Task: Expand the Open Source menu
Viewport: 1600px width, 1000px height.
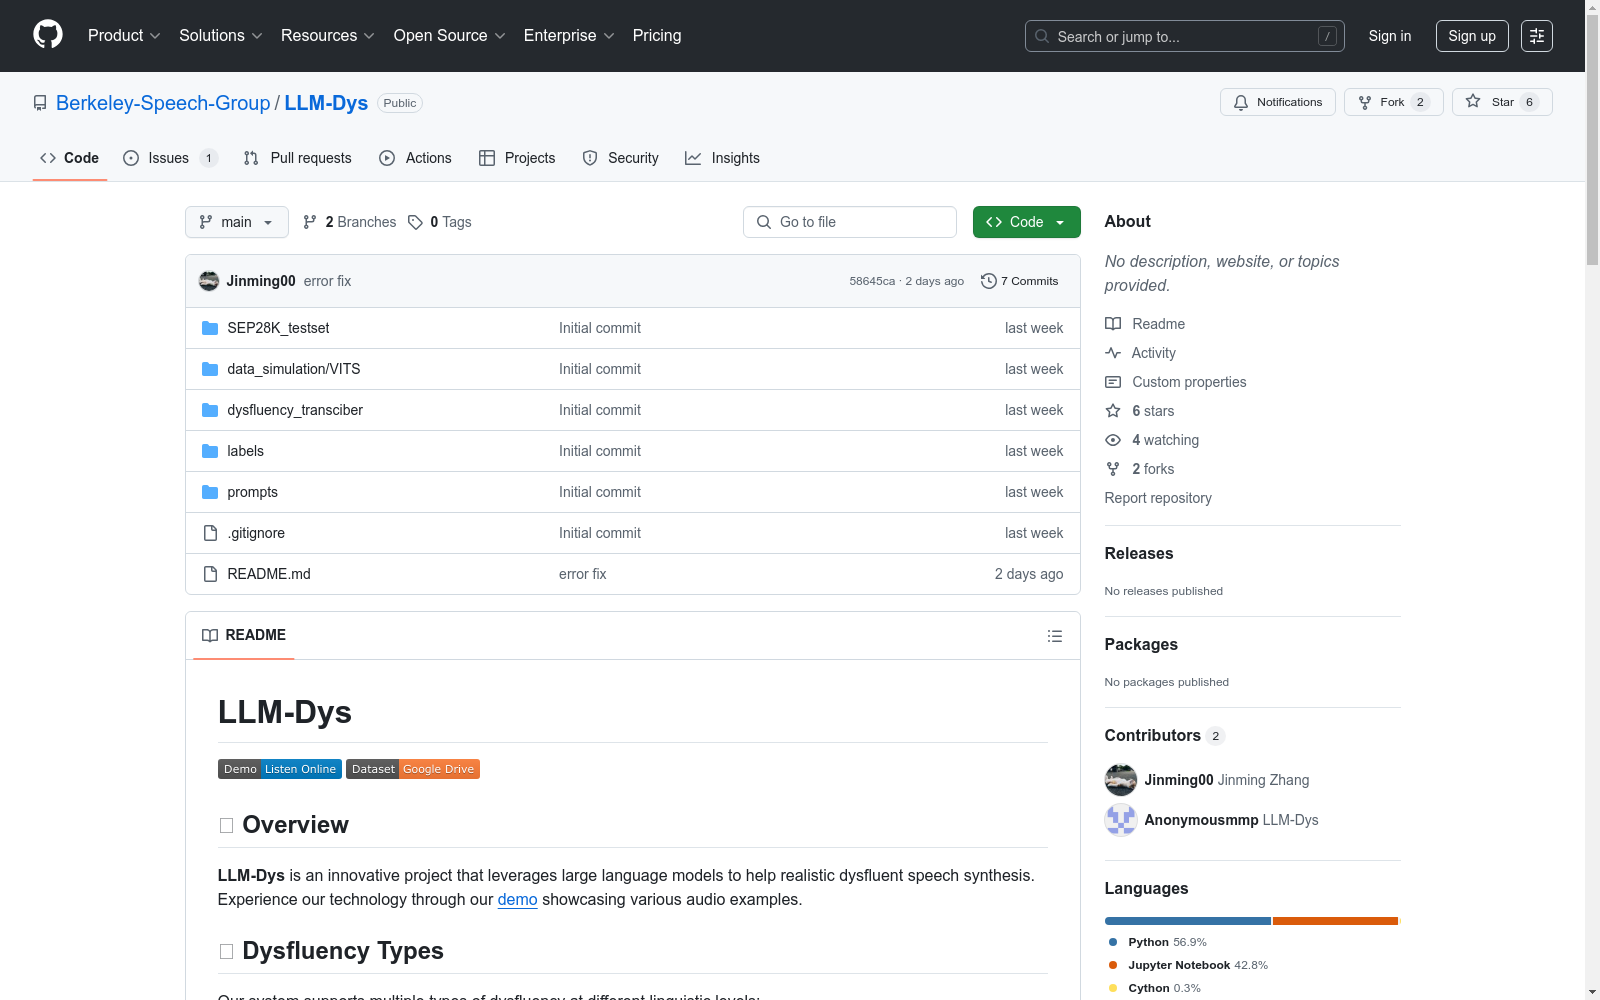Action: point(450,36)
